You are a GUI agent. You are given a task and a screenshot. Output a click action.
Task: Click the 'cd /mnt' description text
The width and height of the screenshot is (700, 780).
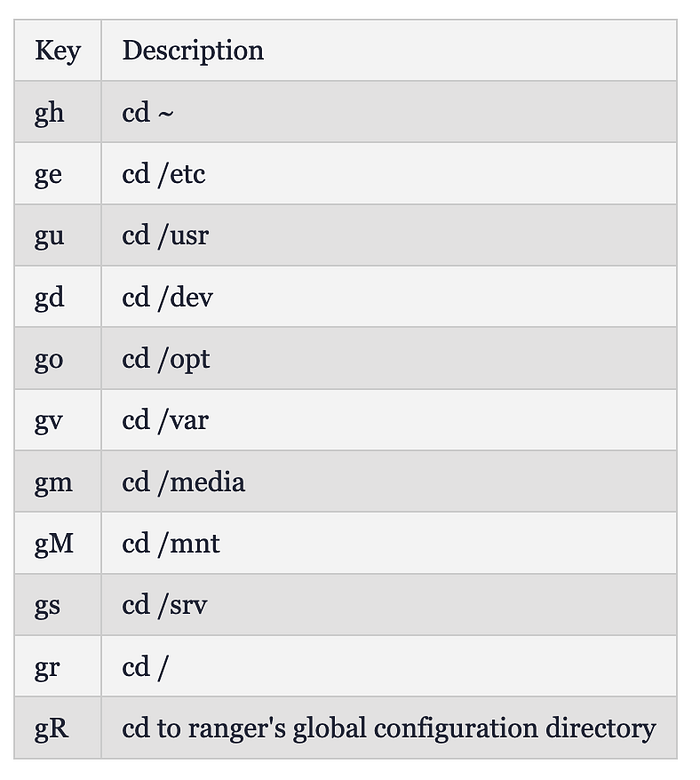tap(171, 544)
